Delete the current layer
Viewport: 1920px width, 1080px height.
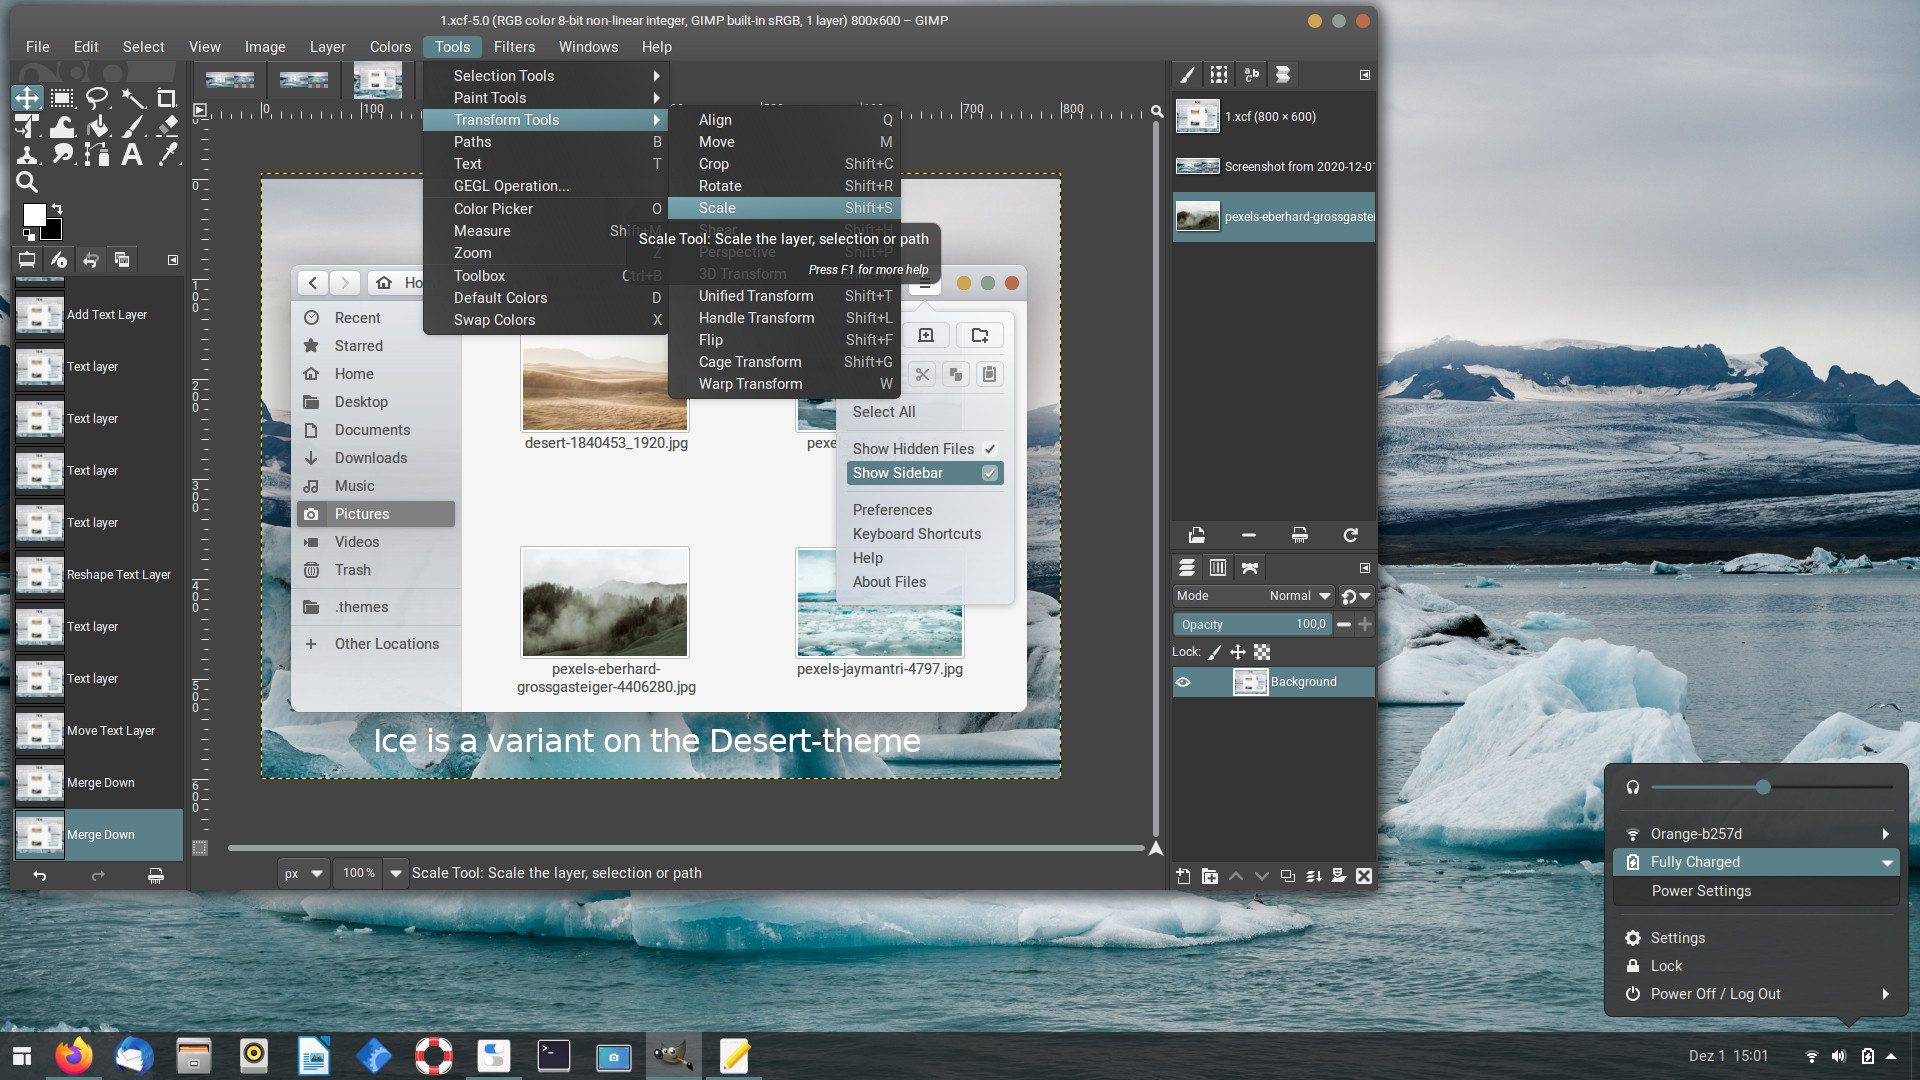[x=1364, y=876]
